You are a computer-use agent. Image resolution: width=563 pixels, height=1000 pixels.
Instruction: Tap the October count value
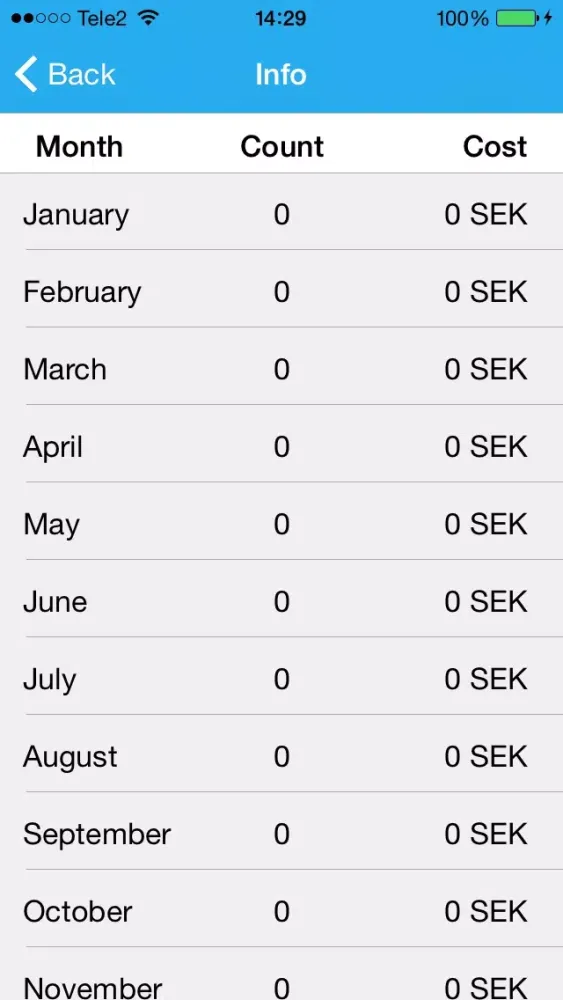point(282,911)
